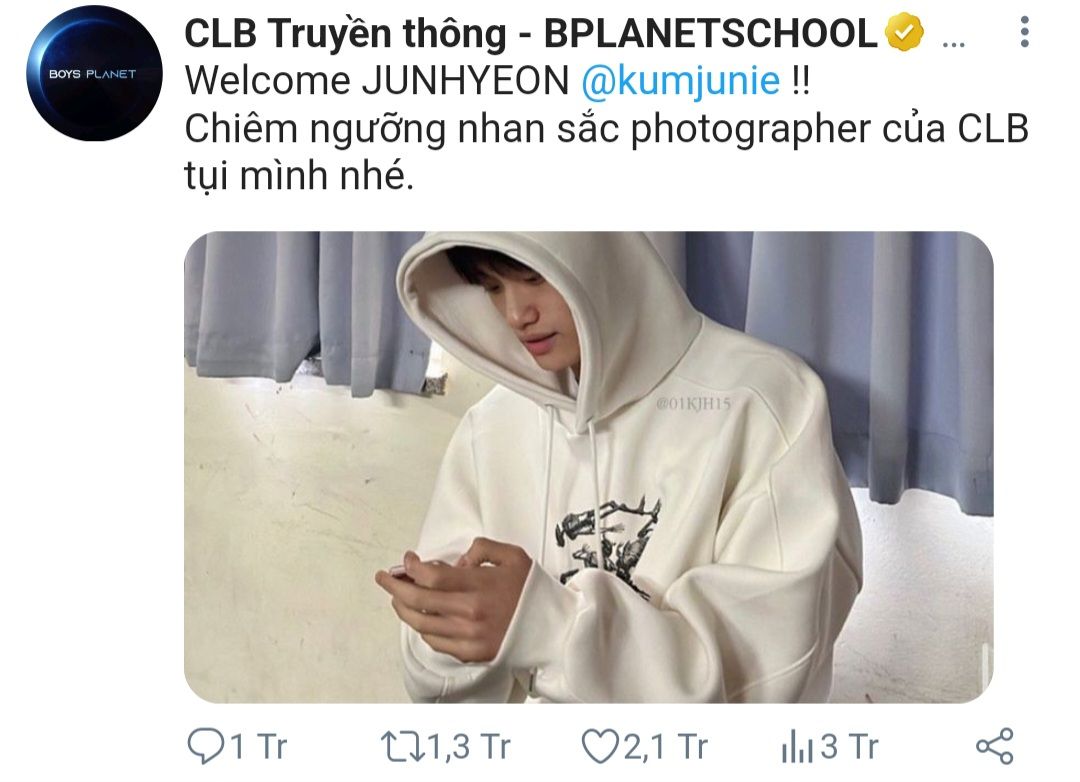This screenshot has height=782, width=1080.
Task: Like the tweet with the heart icon
Action: pyautogui.click(x=599, y=747)
